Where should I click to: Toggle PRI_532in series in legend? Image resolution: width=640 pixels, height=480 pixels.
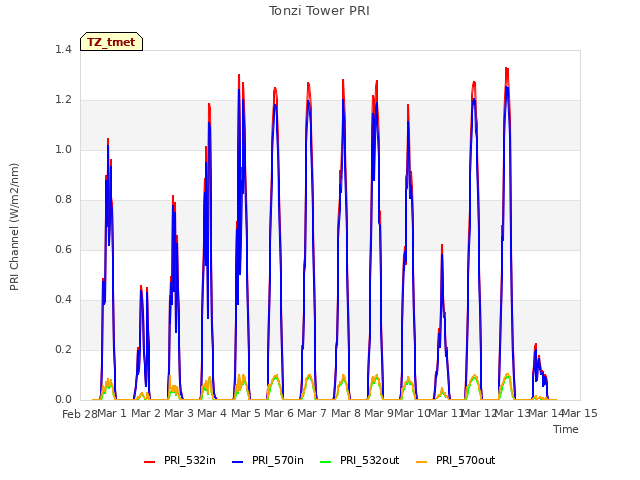(180, 460)
